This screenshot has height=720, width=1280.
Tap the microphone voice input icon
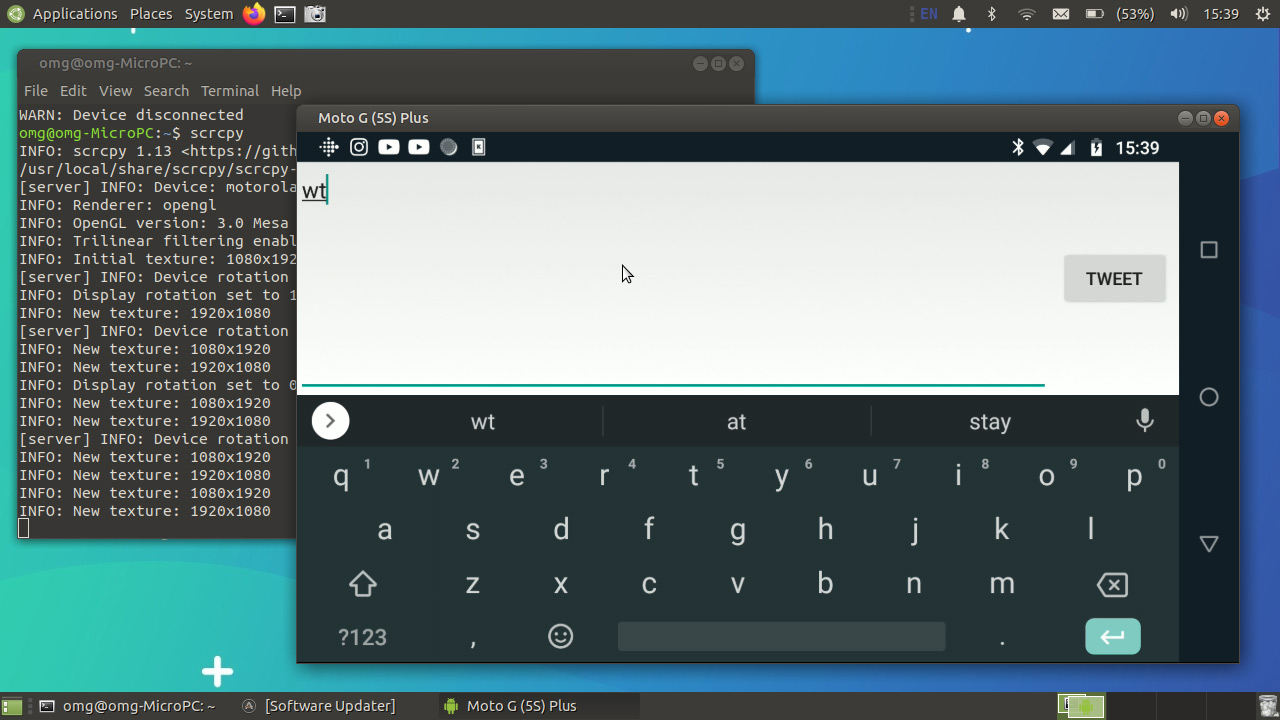pyautogui.click(x=1145, y=421)
